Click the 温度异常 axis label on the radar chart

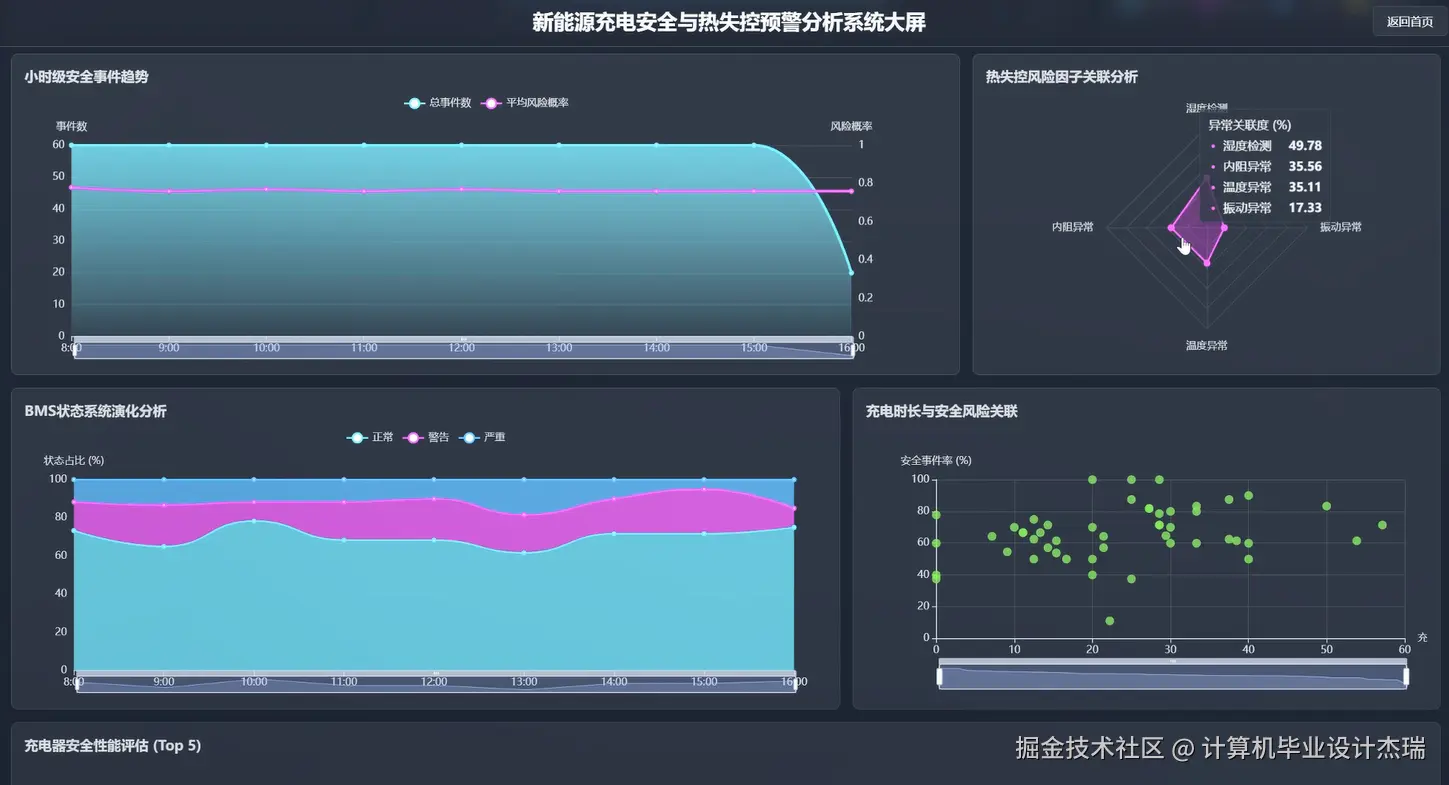pyautogui.click(x=1206, y=345)
